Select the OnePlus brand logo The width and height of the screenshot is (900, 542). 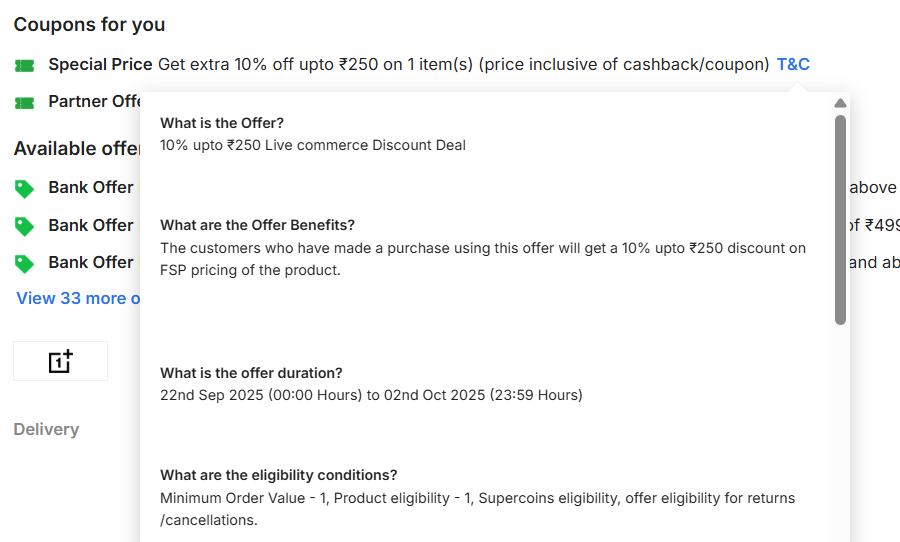point(60,361)
